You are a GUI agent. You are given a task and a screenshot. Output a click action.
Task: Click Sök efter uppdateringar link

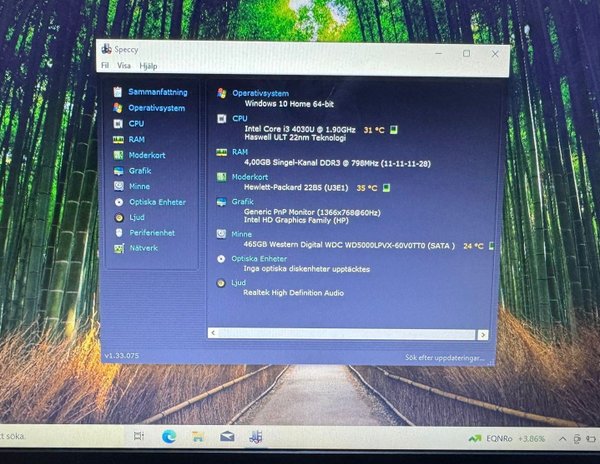444,358
